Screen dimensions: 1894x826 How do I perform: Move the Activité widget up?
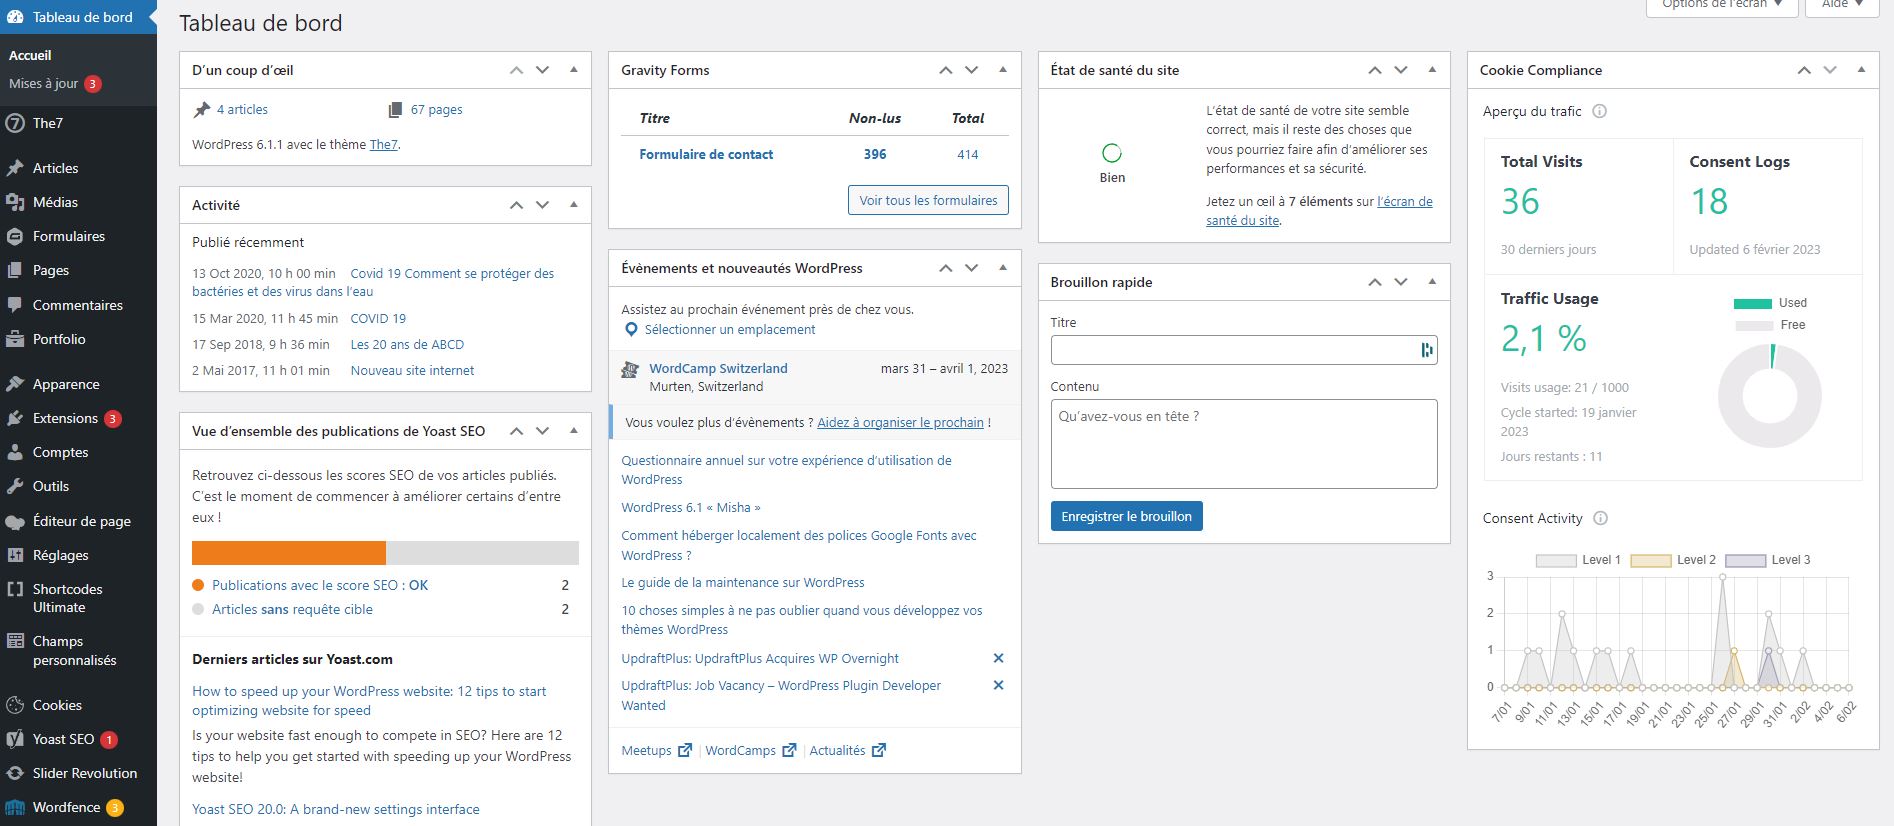pos(516,205)
